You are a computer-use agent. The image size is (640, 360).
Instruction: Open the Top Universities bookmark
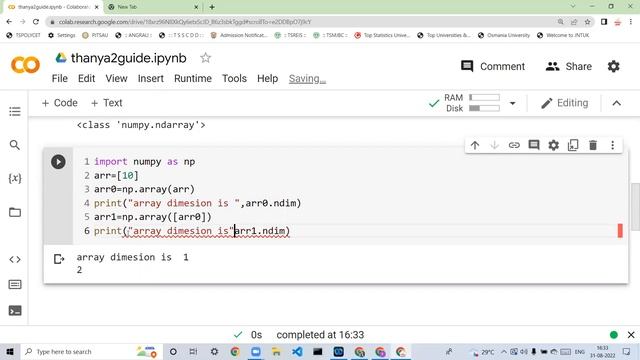pos(444,35)
